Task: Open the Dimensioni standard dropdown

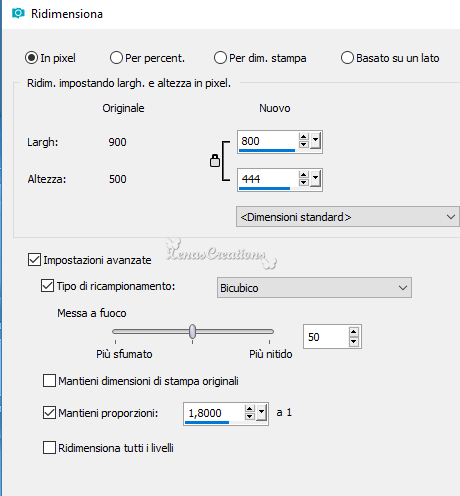Action: pos(348,217)
